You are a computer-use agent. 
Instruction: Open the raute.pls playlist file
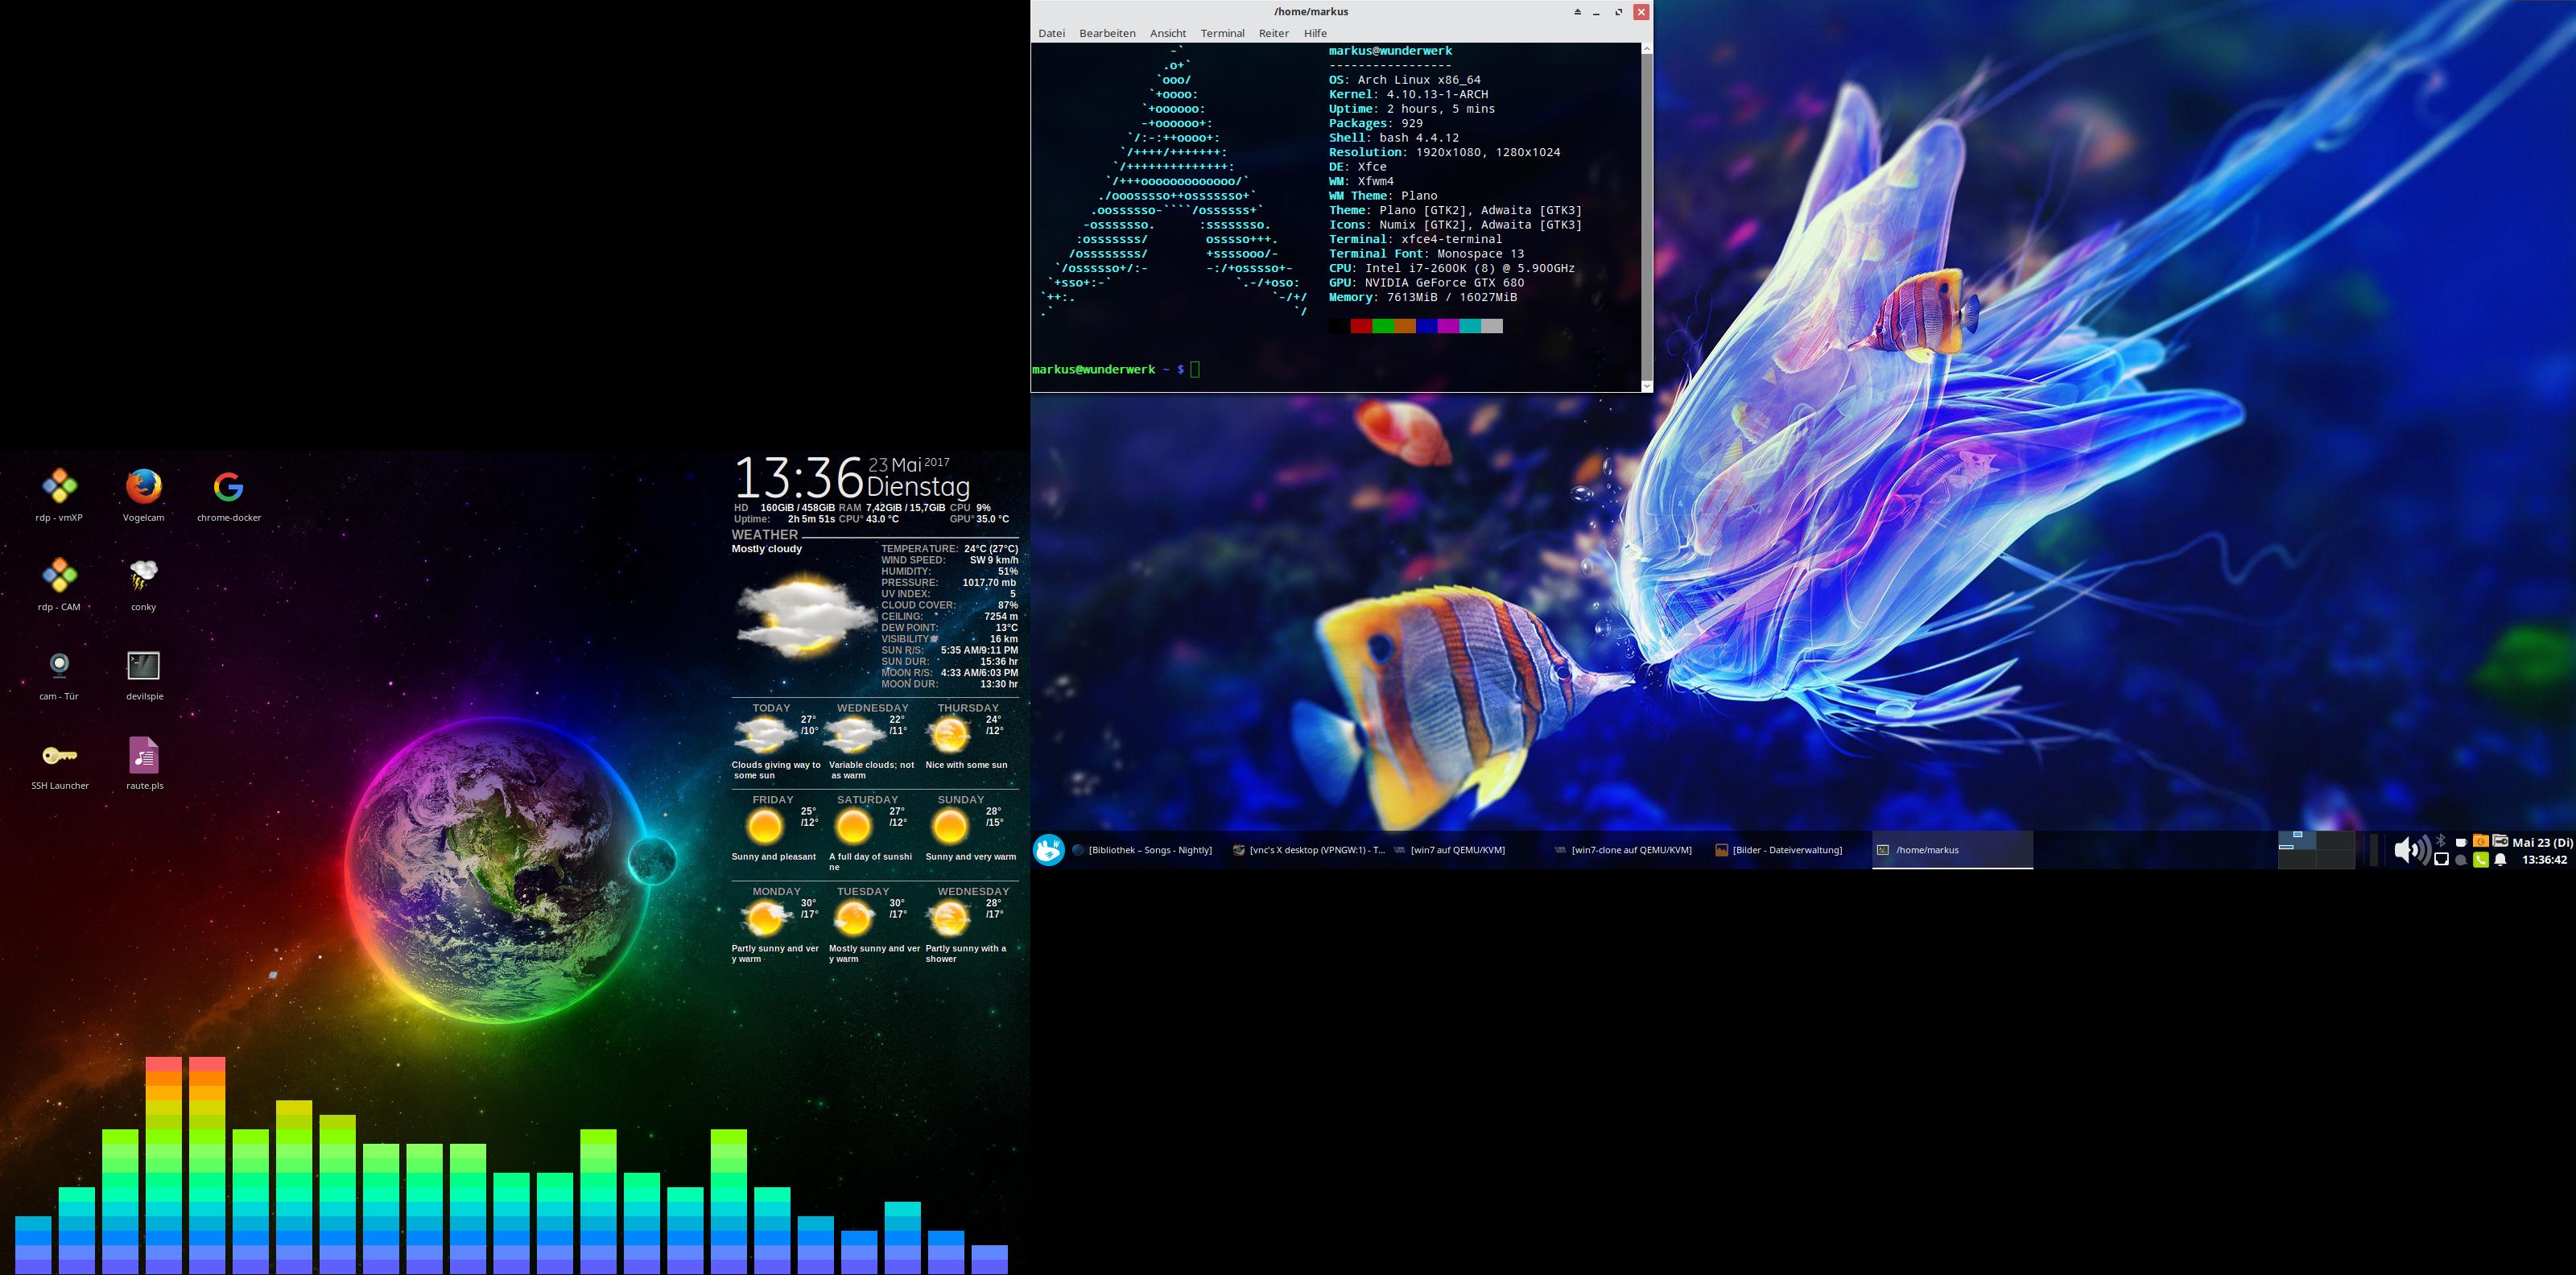144,756
